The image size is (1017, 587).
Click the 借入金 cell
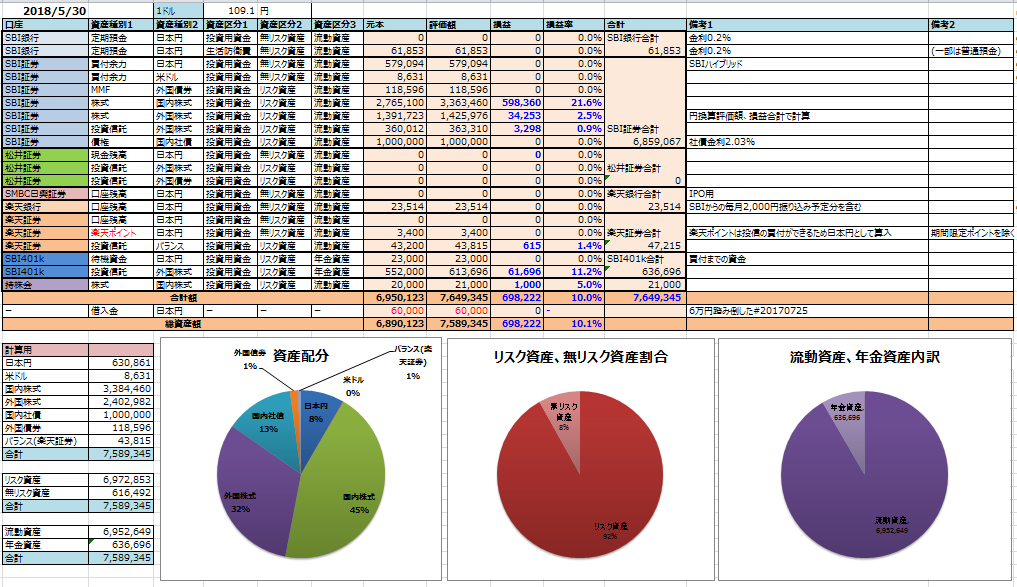(x=121, y=310)
